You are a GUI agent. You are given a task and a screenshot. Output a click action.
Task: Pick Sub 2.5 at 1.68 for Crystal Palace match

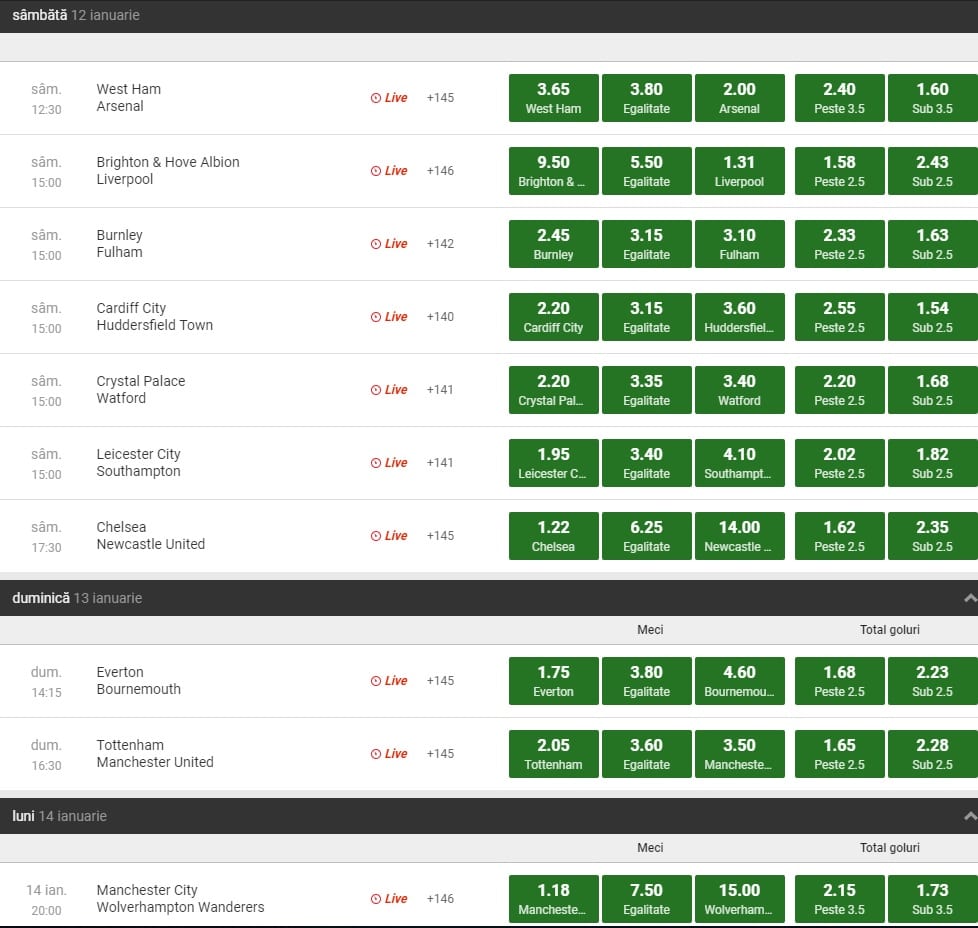(x=932, y=390)
